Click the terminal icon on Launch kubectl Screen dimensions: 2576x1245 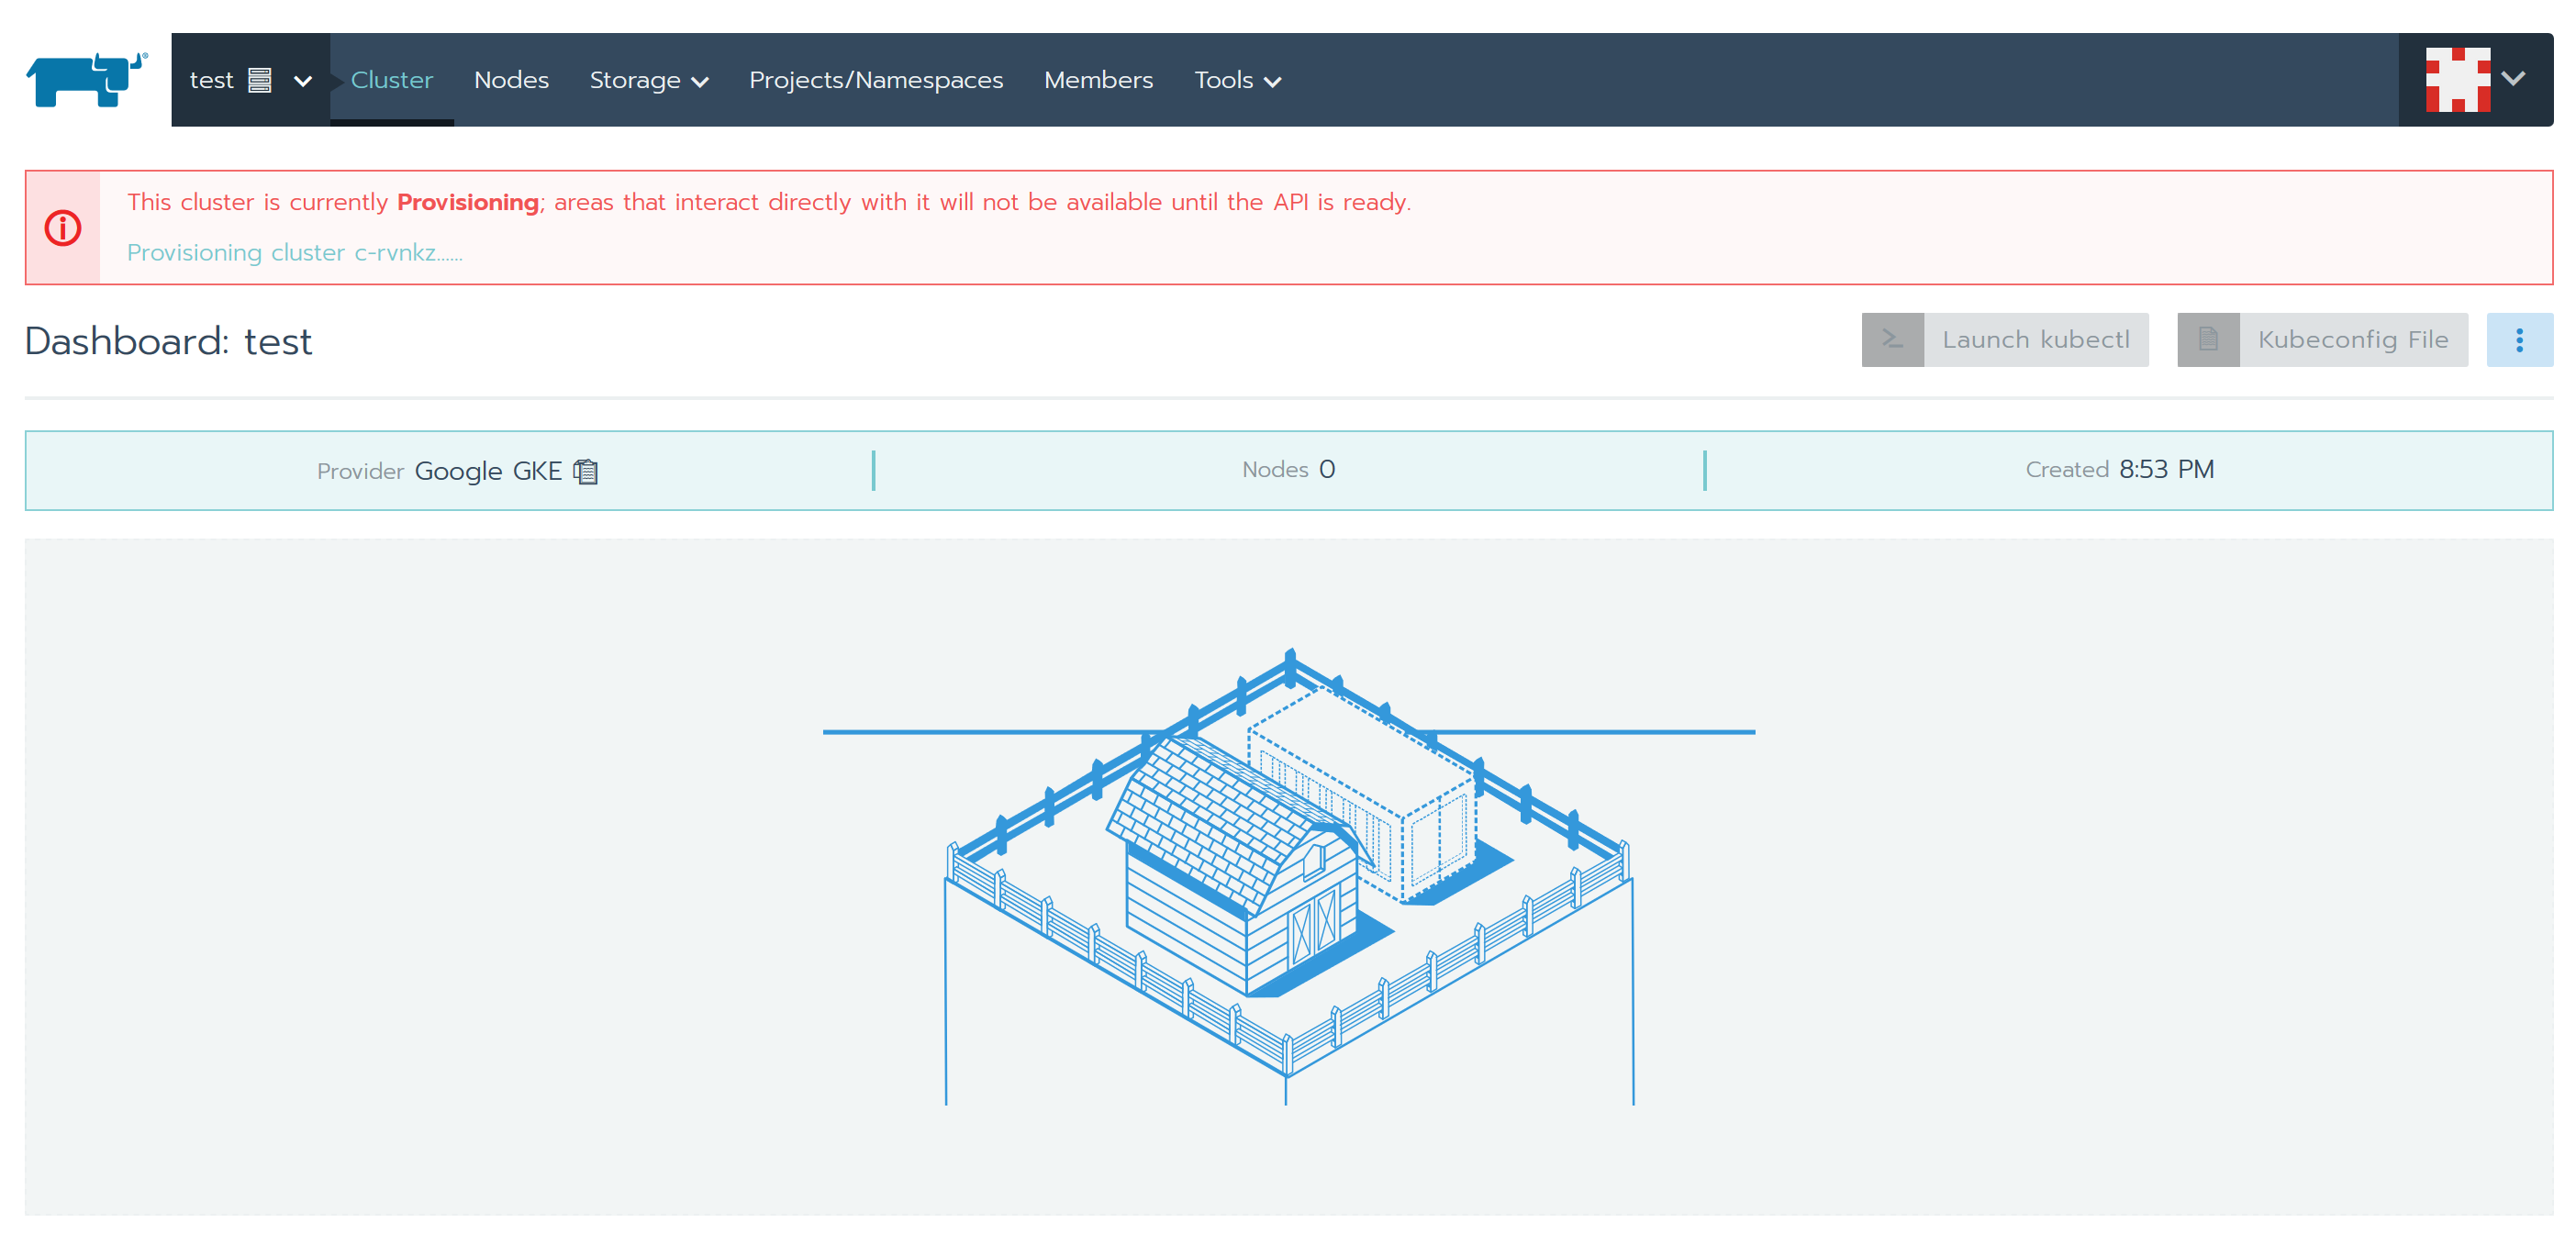point(1892,340)
